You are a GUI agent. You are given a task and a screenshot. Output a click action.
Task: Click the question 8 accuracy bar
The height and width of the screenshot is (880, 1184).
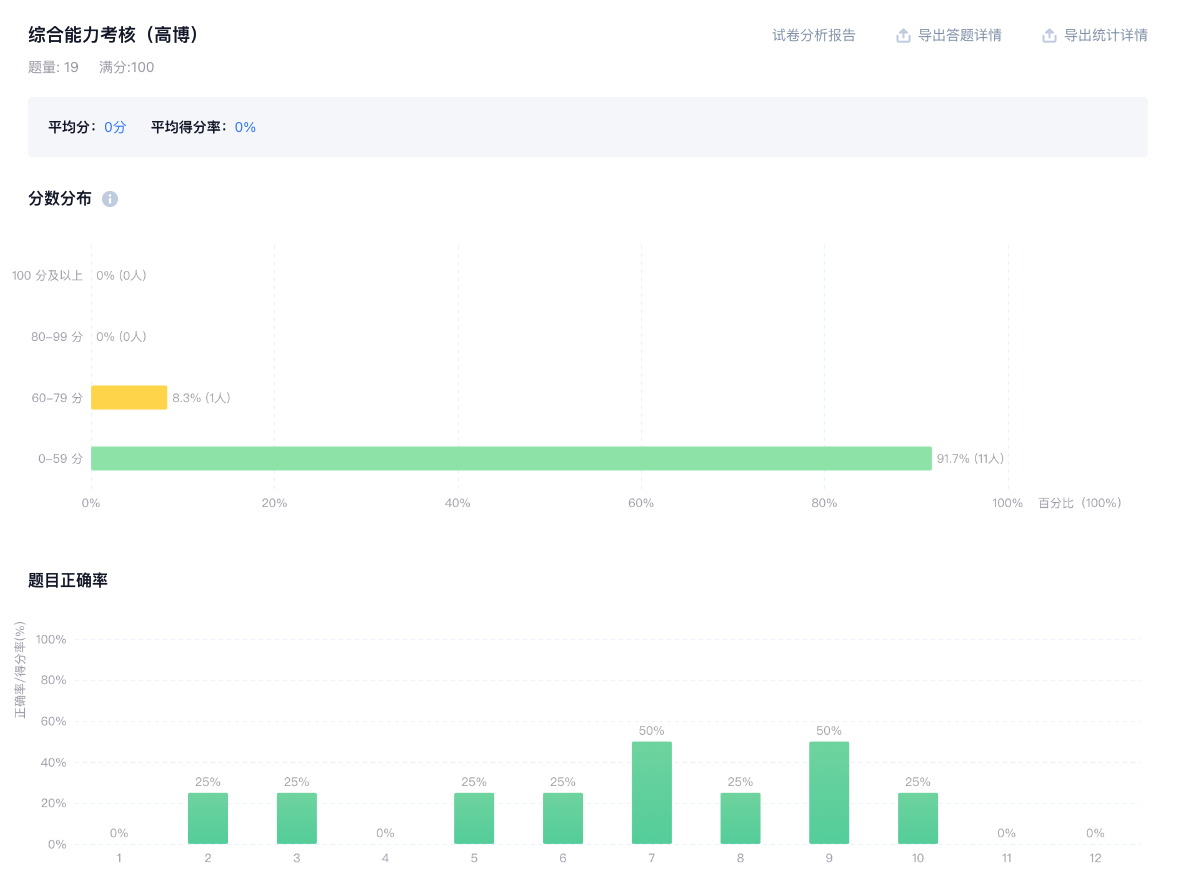click(740, 818)
